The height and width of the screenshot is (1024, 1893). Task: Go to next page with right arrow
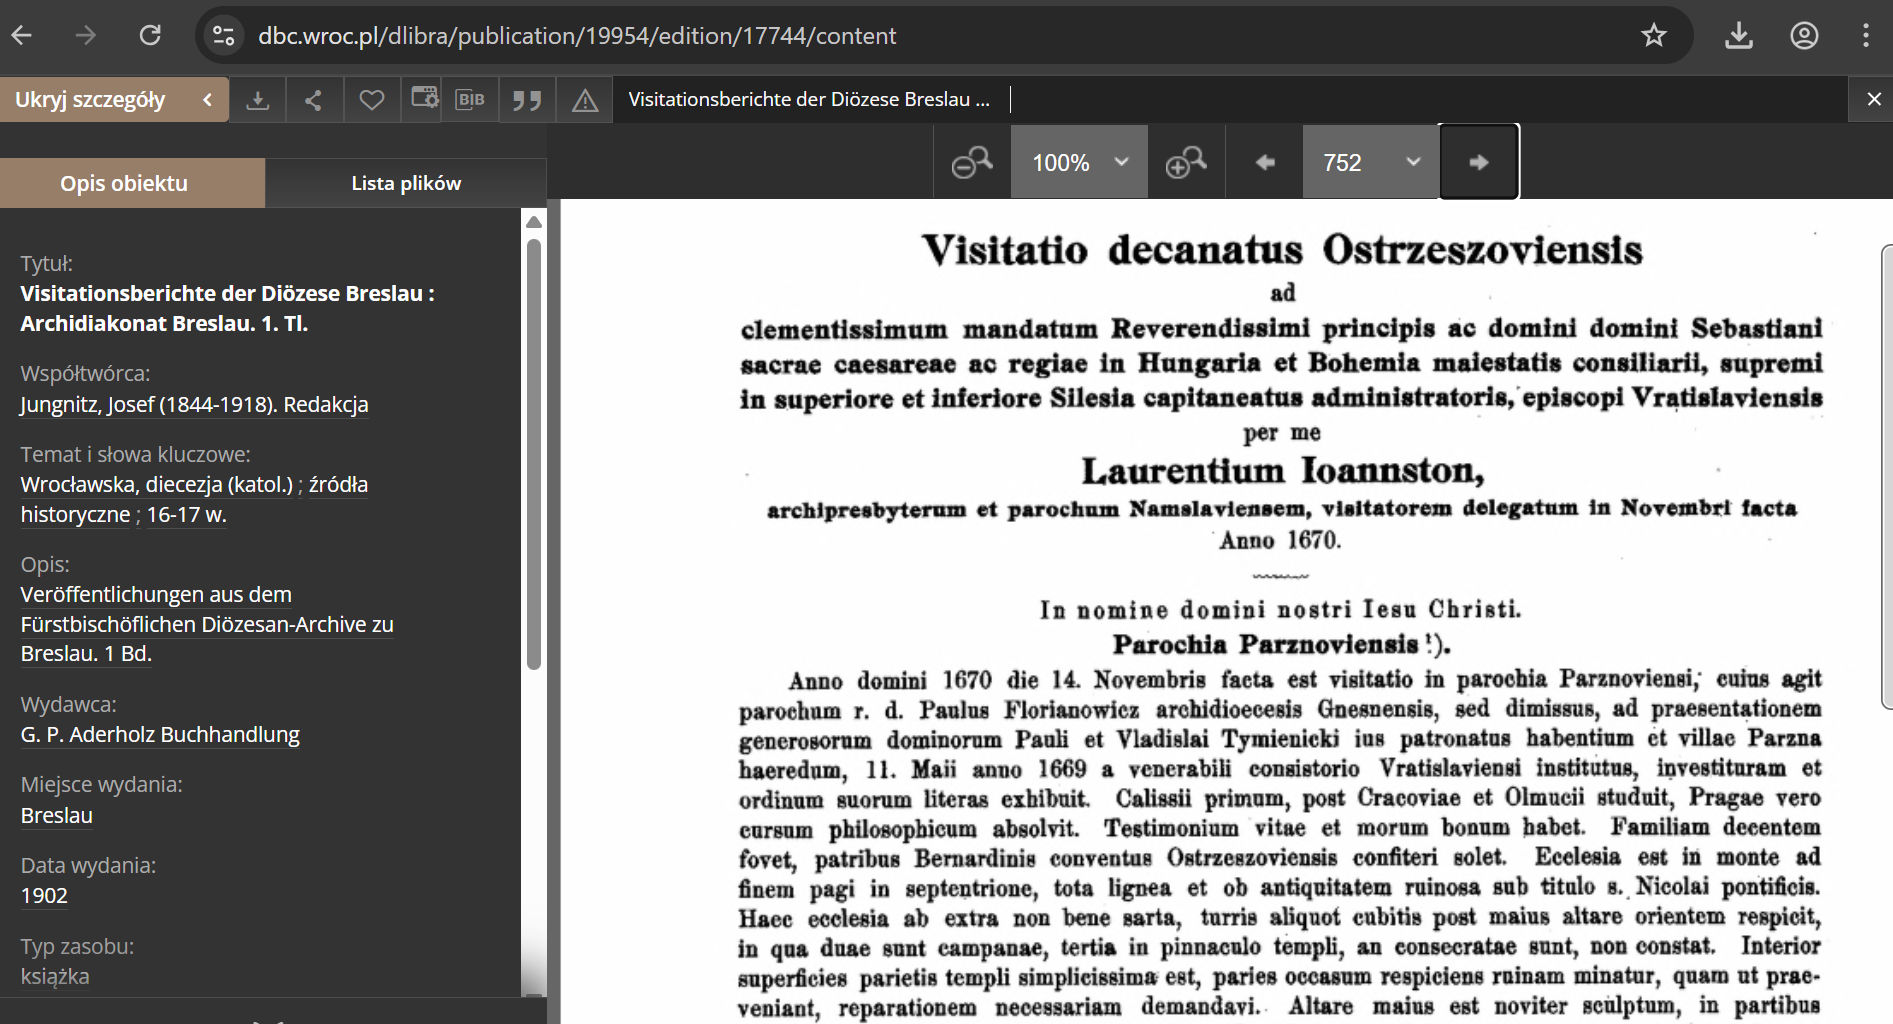coord(1479,162)
